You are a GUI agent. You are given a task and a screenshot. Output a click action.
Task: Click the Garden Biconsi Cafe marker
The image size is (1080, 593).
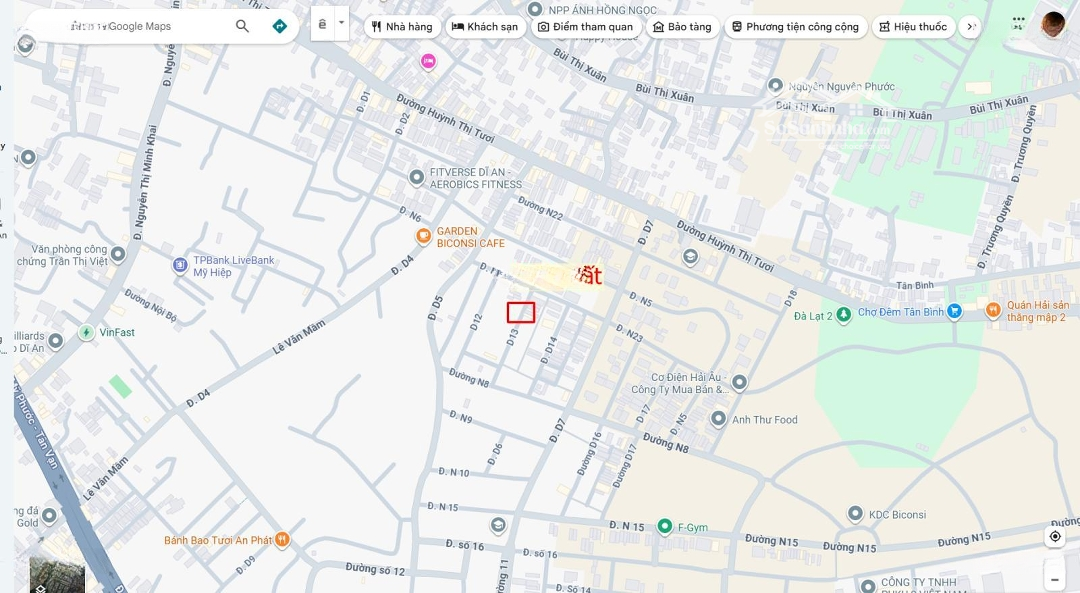[423, 237]
